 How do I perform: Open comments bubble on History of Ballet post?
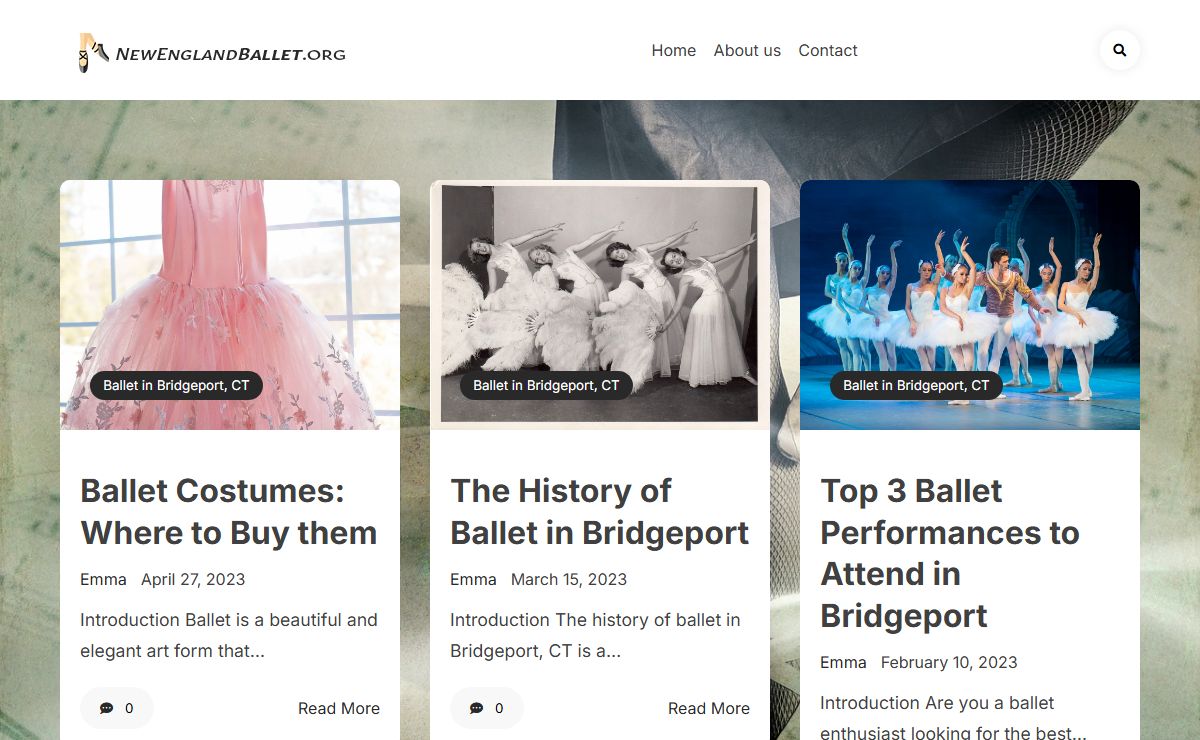(487, 708)
